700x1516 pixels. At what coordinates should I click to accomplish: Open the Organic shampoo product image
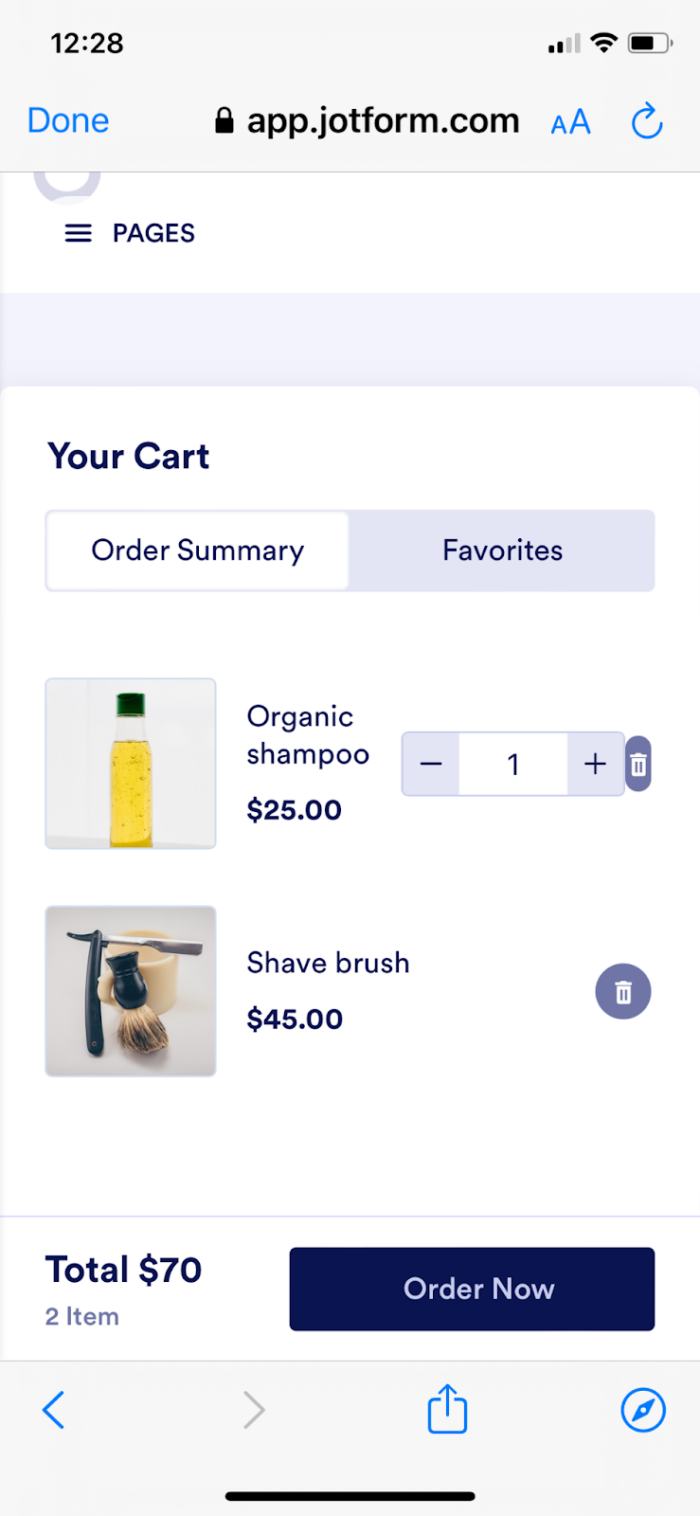(x=131, y=763)
